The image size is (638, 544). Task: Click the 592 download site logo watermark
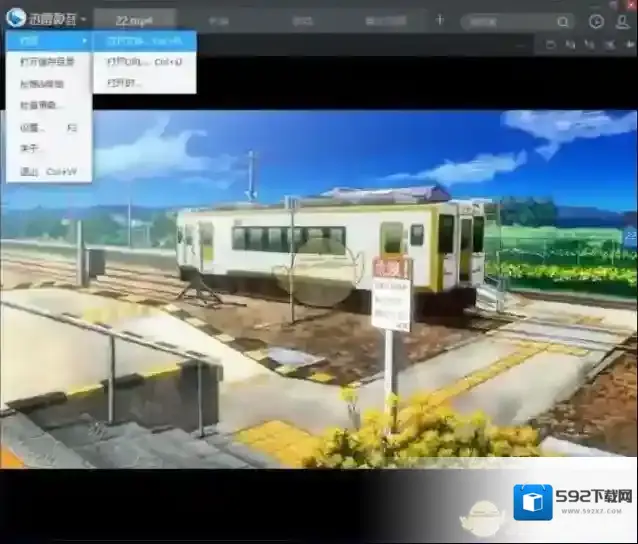click(x=573, y=502)
